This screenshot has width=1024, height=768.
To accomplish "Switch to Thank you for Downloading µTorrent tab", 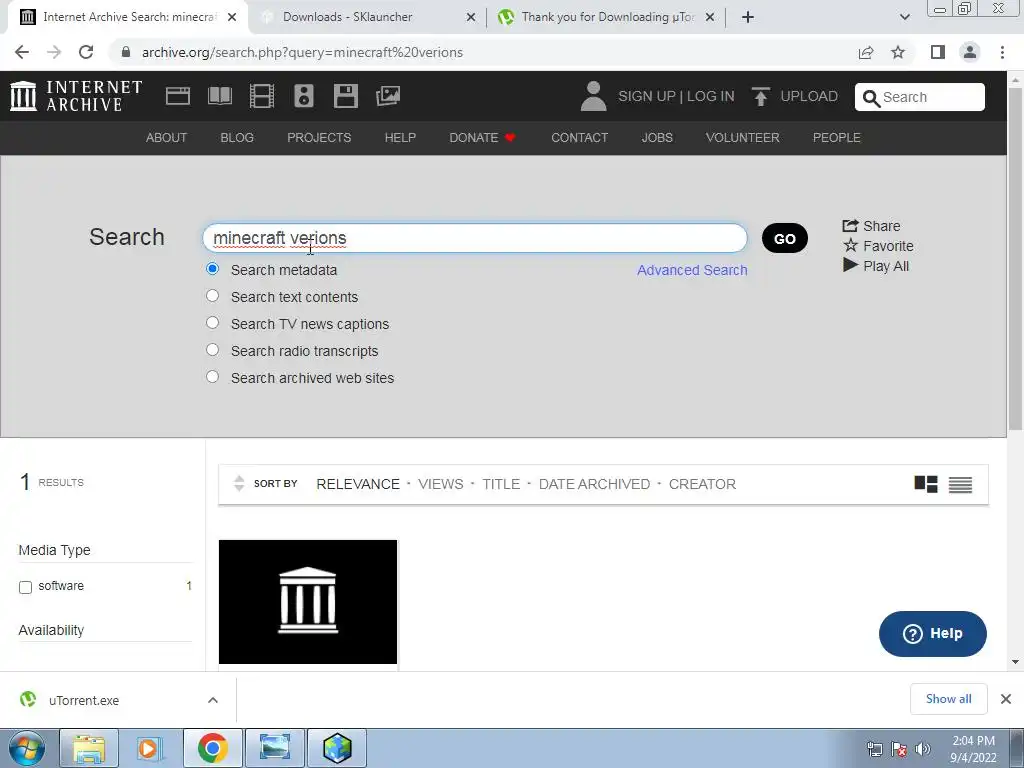I will click(x=607, y=17).
